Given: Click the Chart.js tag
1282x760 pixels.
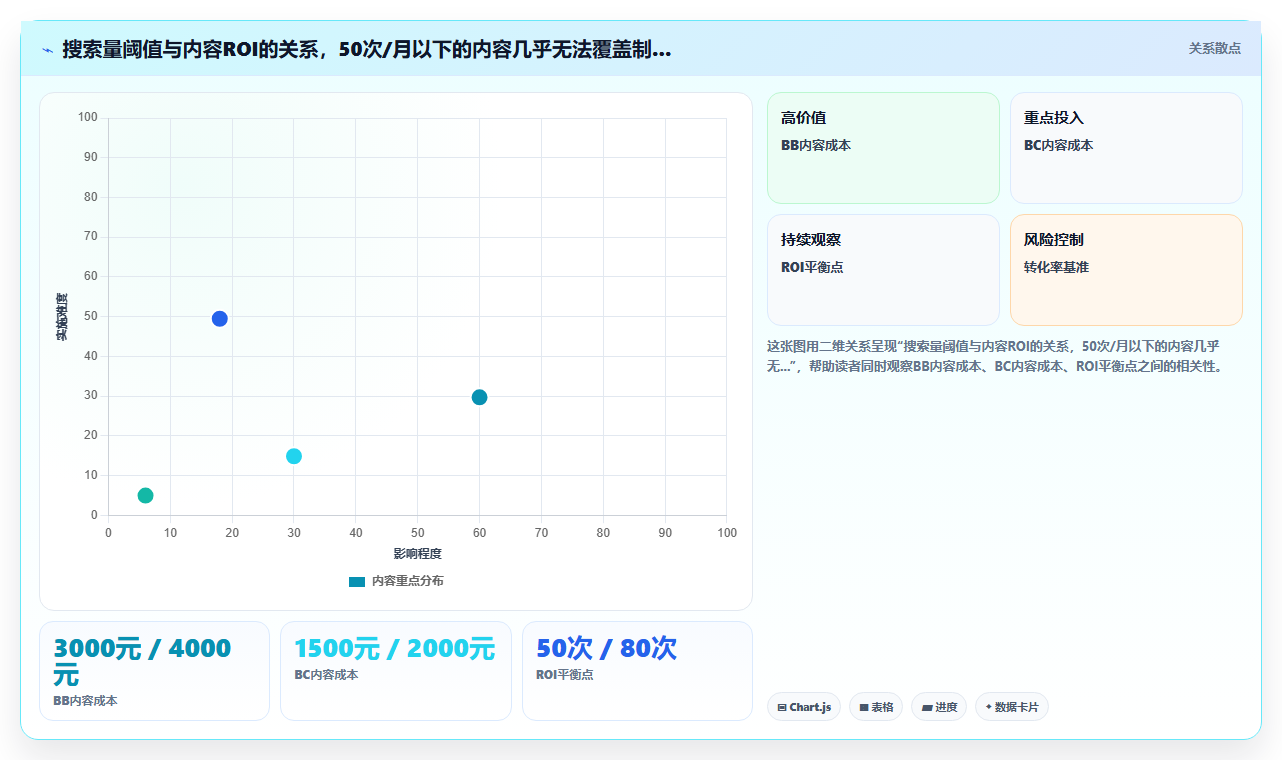Looking at the screenshot, I should (x=804, y=707).
